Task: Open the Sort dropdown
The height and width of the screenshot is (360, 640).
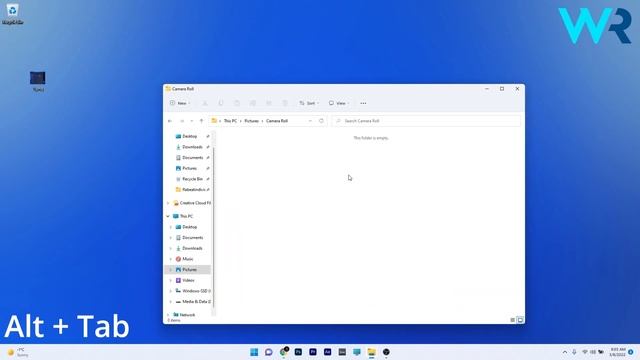Action: 309,103
